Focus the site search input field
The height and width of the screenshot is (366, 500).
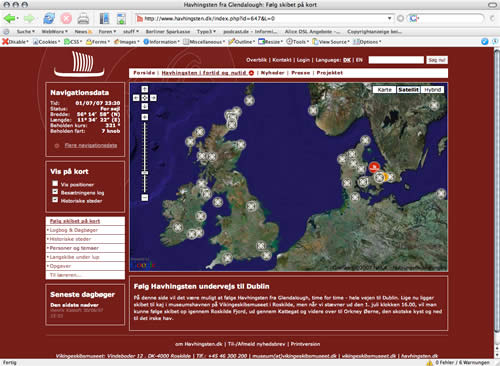point(396,60)
